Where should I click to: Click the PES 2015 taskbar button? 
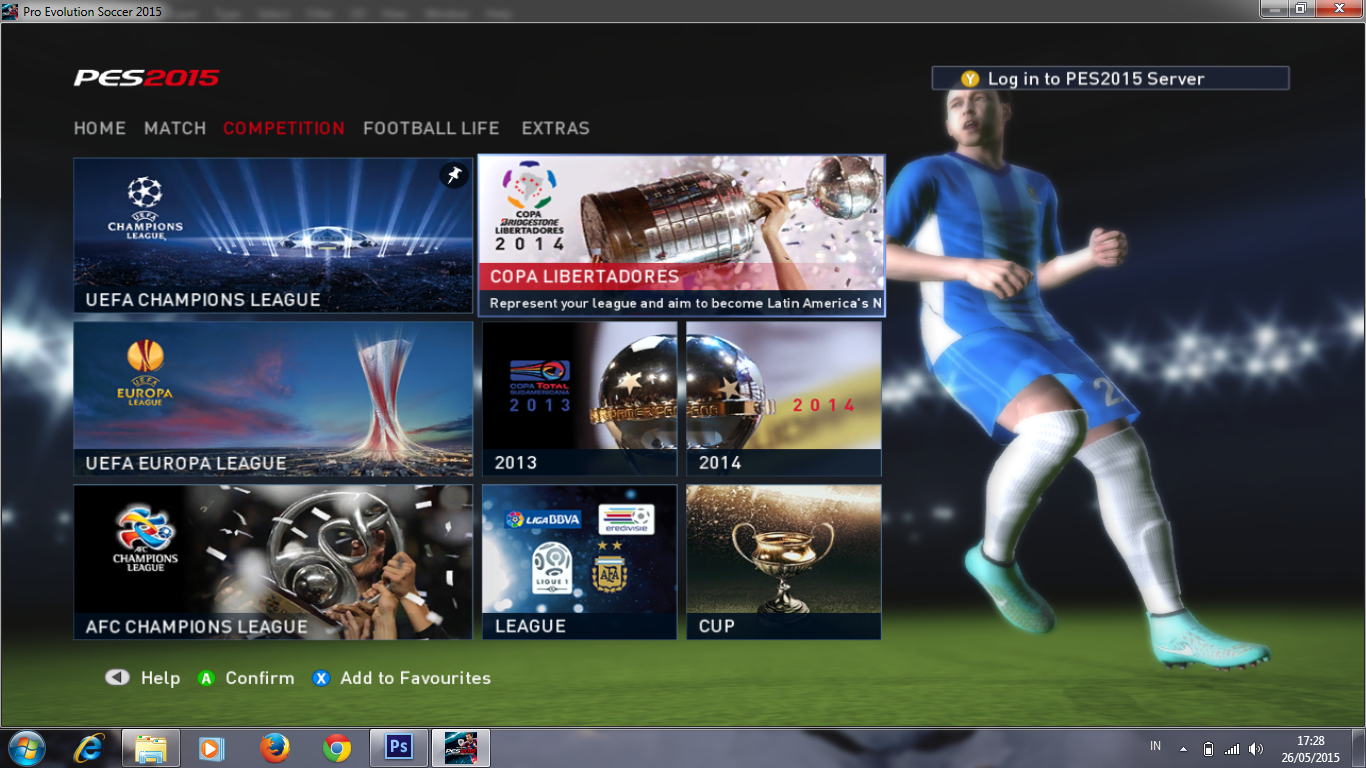(461, 748)
